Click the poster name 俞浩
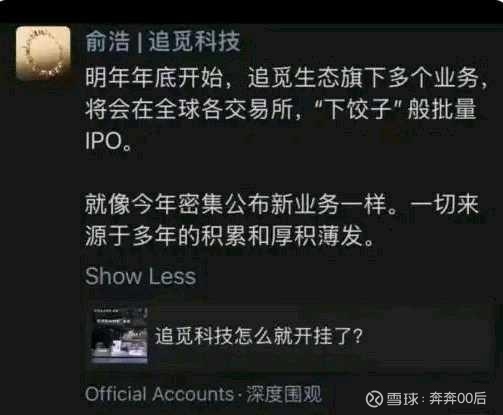Screen dimensions: 503x415 pyautogui.click(x=107, y=42)
